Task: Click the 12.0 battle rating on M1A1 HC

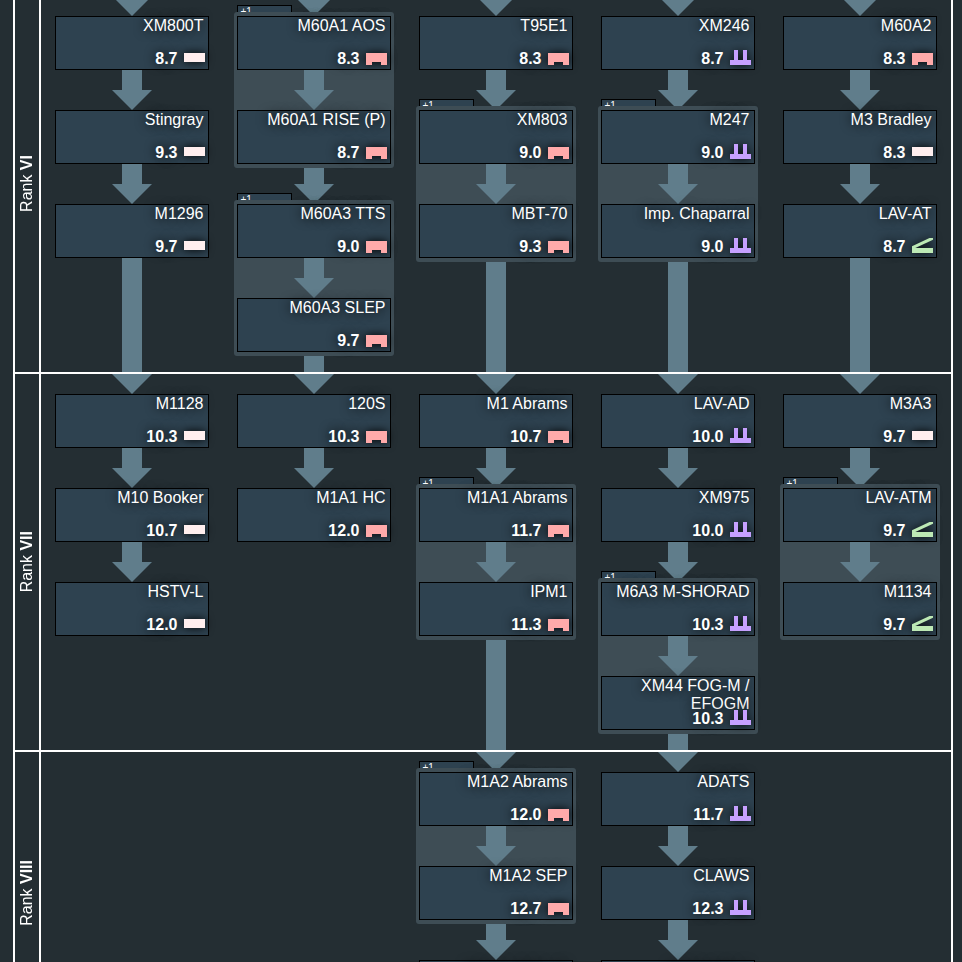Action: pyautogui.click(x=343, y=531)
